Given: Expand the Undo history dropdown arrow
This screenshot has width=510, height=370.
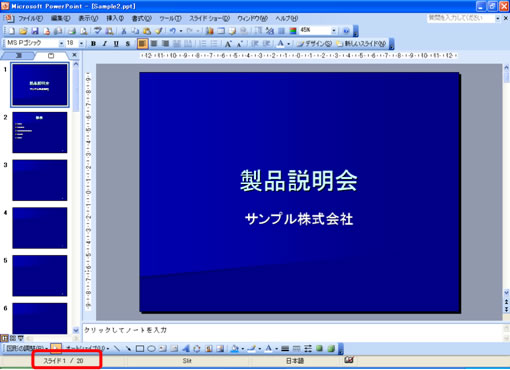Looking at the screenshot, I should tap(181, 31).
